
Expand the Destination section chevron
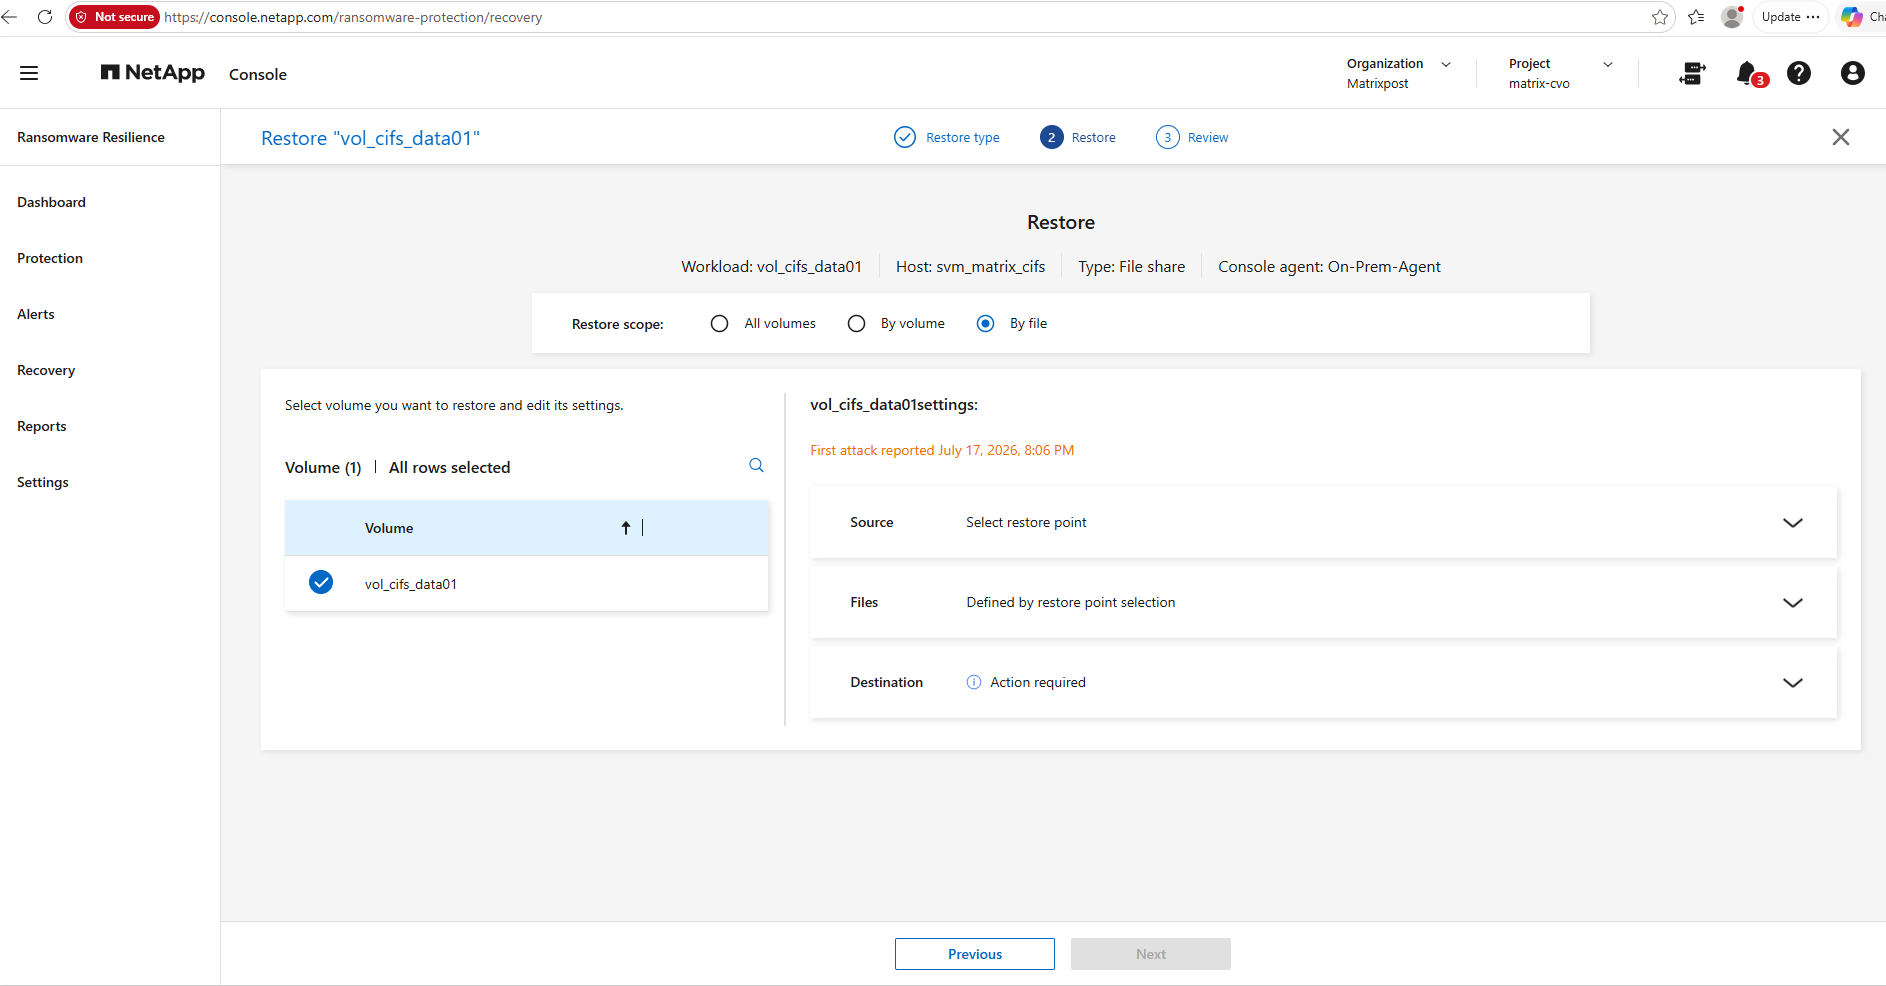tap(1793, 682)
